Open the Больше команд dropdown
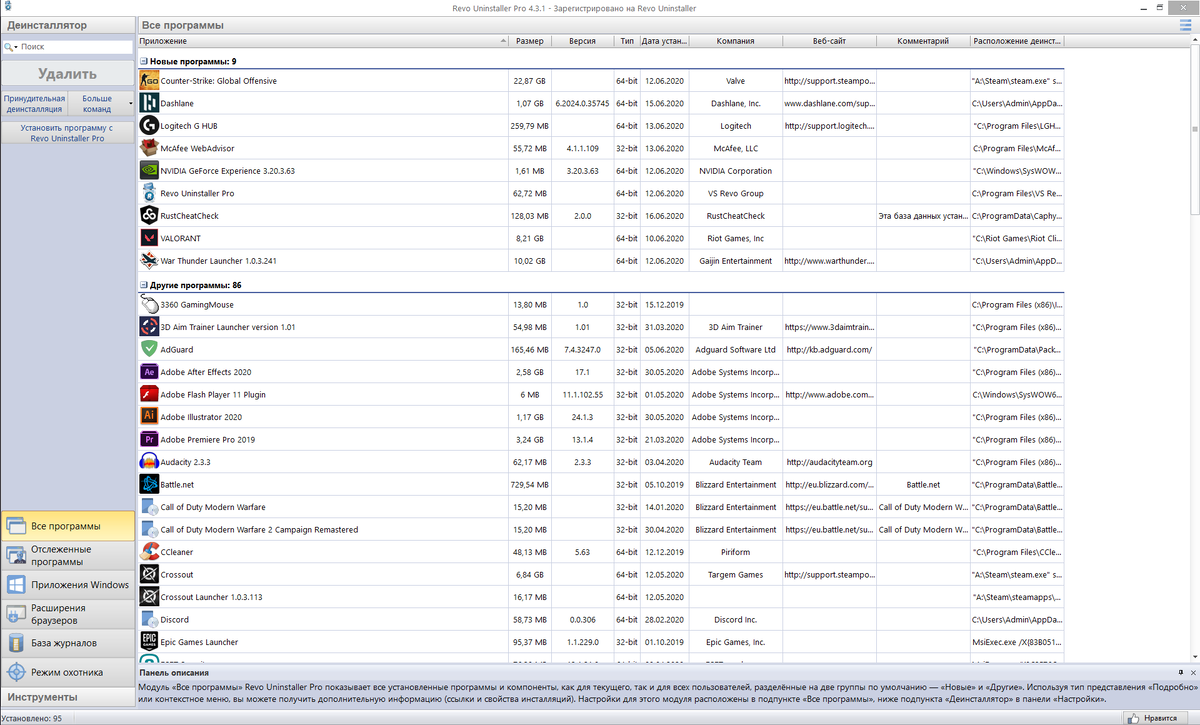Image resolution: width=1200 pixels, height=725 pixels. (101, 104)
